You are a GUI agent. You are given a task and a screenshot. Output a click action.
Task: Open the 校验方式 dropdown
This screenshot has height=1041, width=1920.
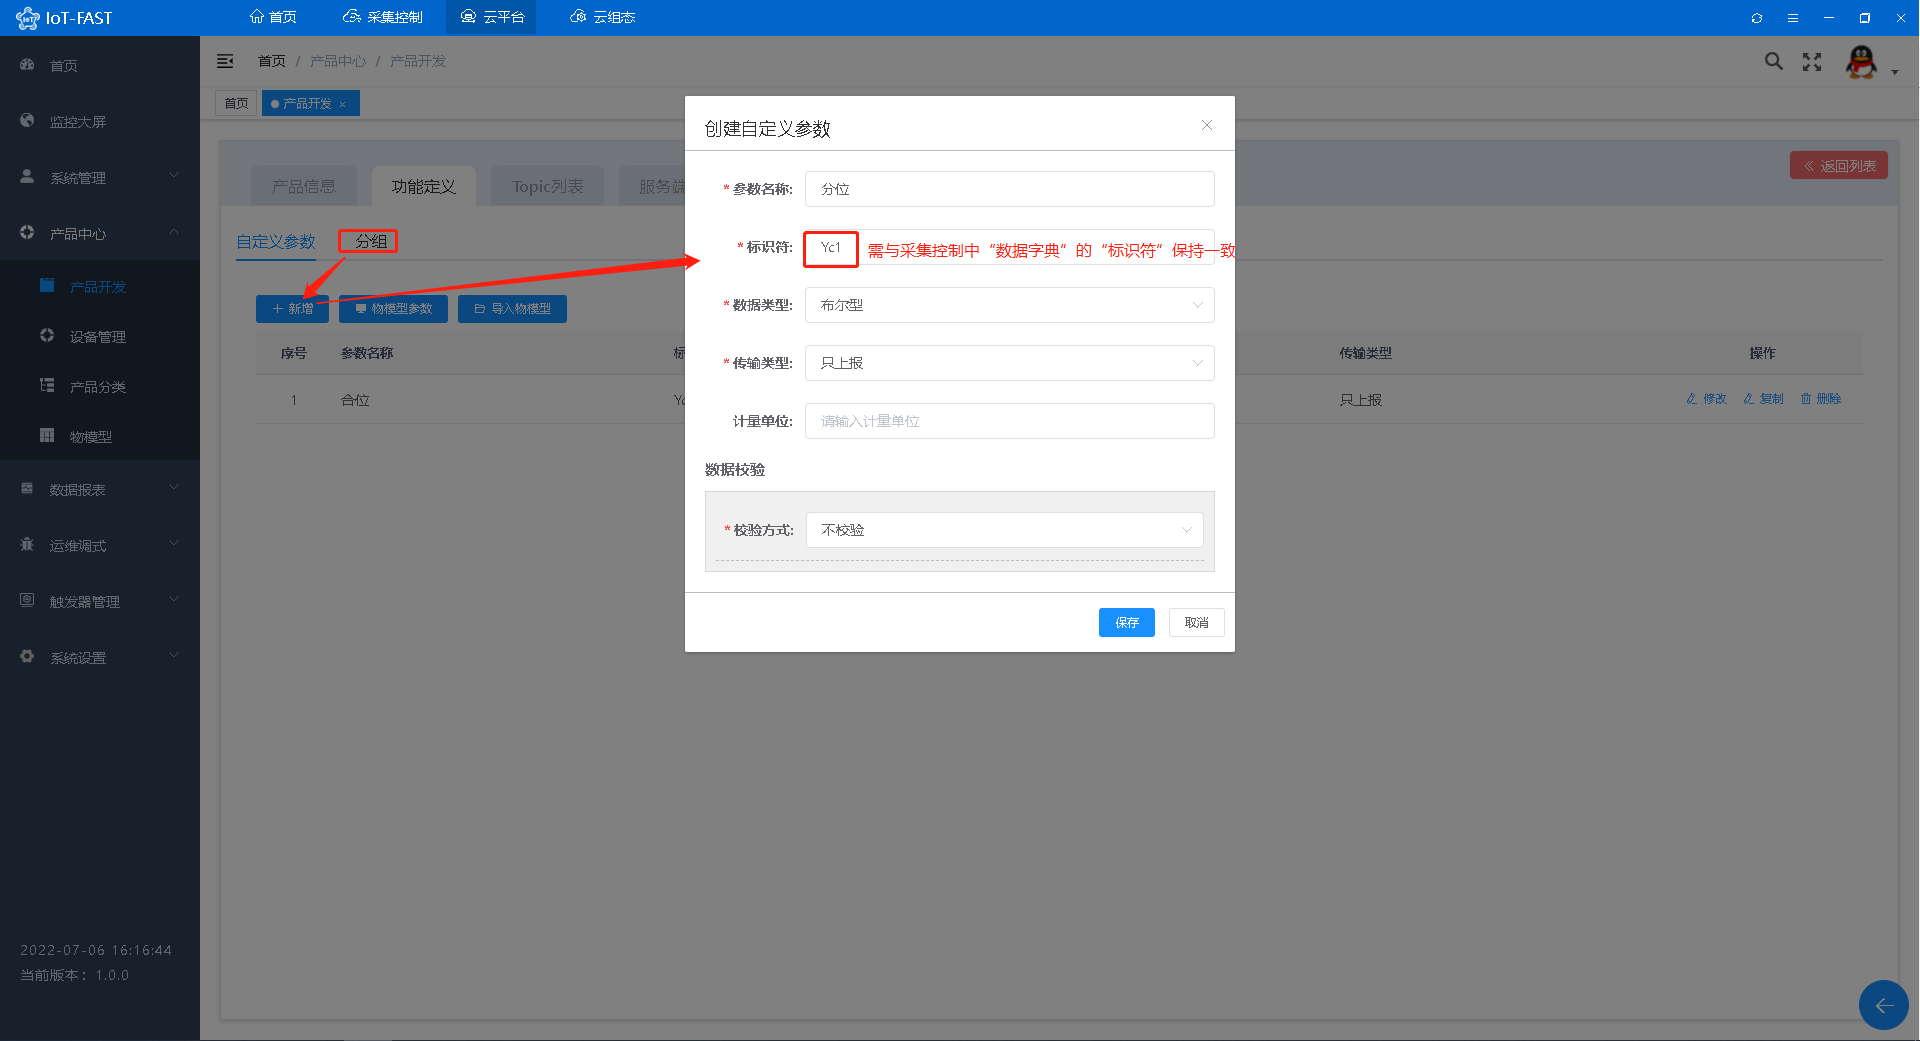1005,530
